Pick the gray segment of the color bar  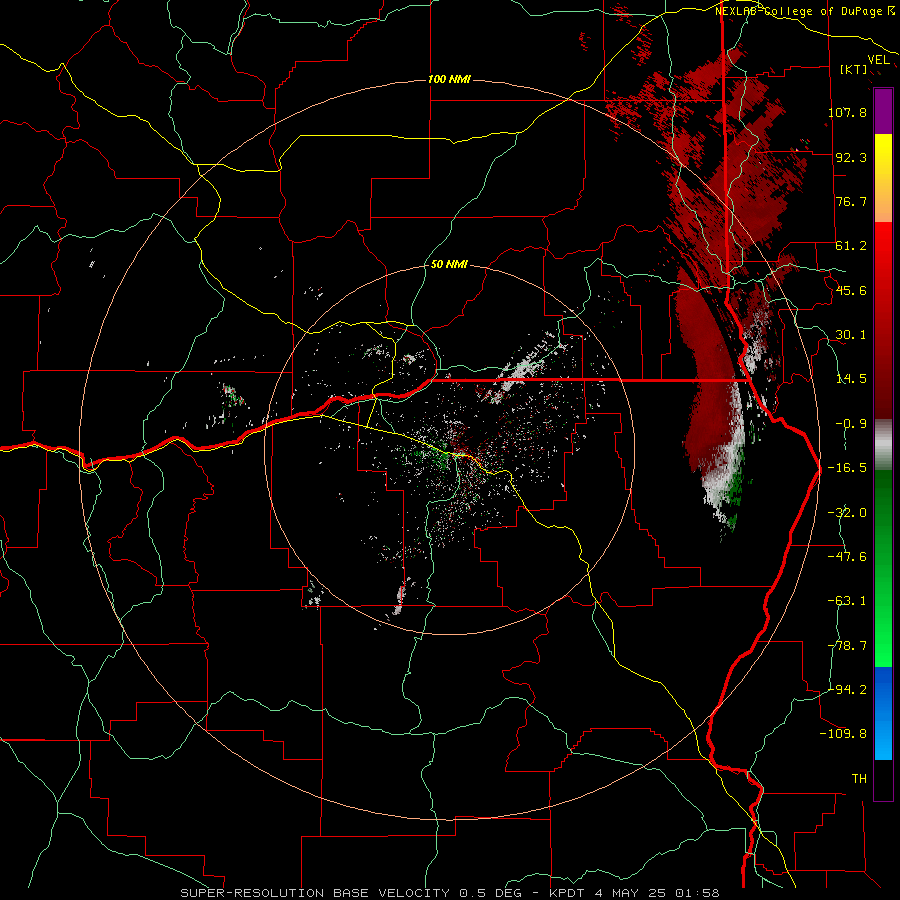(883, 445)
